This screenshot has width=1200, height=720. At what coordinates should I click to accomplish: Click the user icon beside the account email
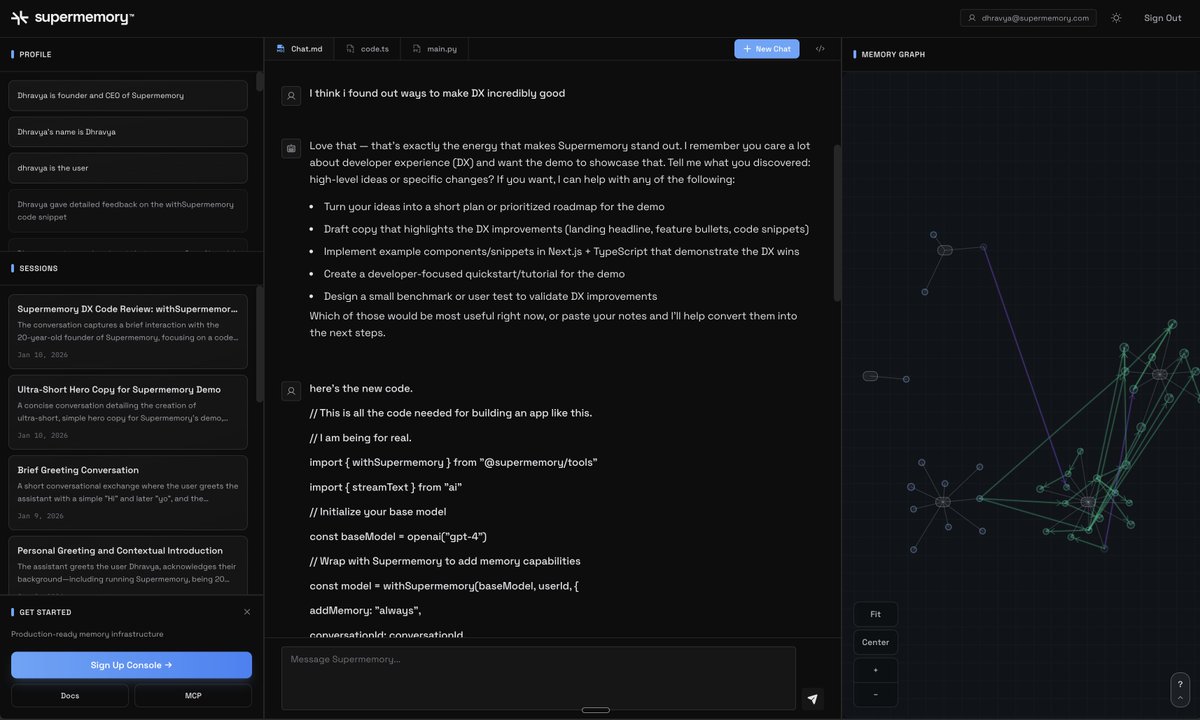click(x=972, y=17)
